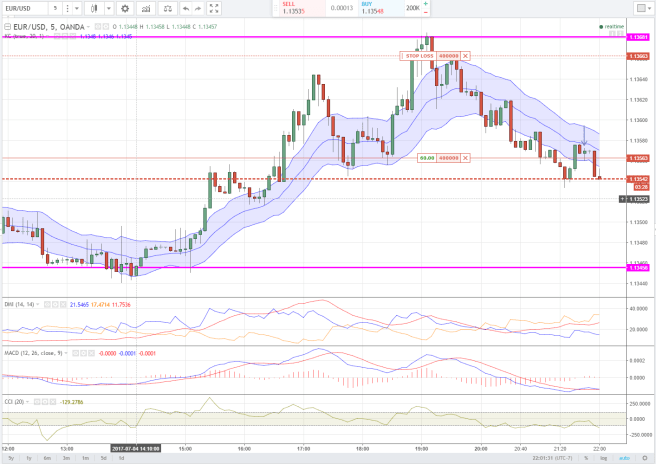Toggle percent scale at bottom right

pos(587,458)
